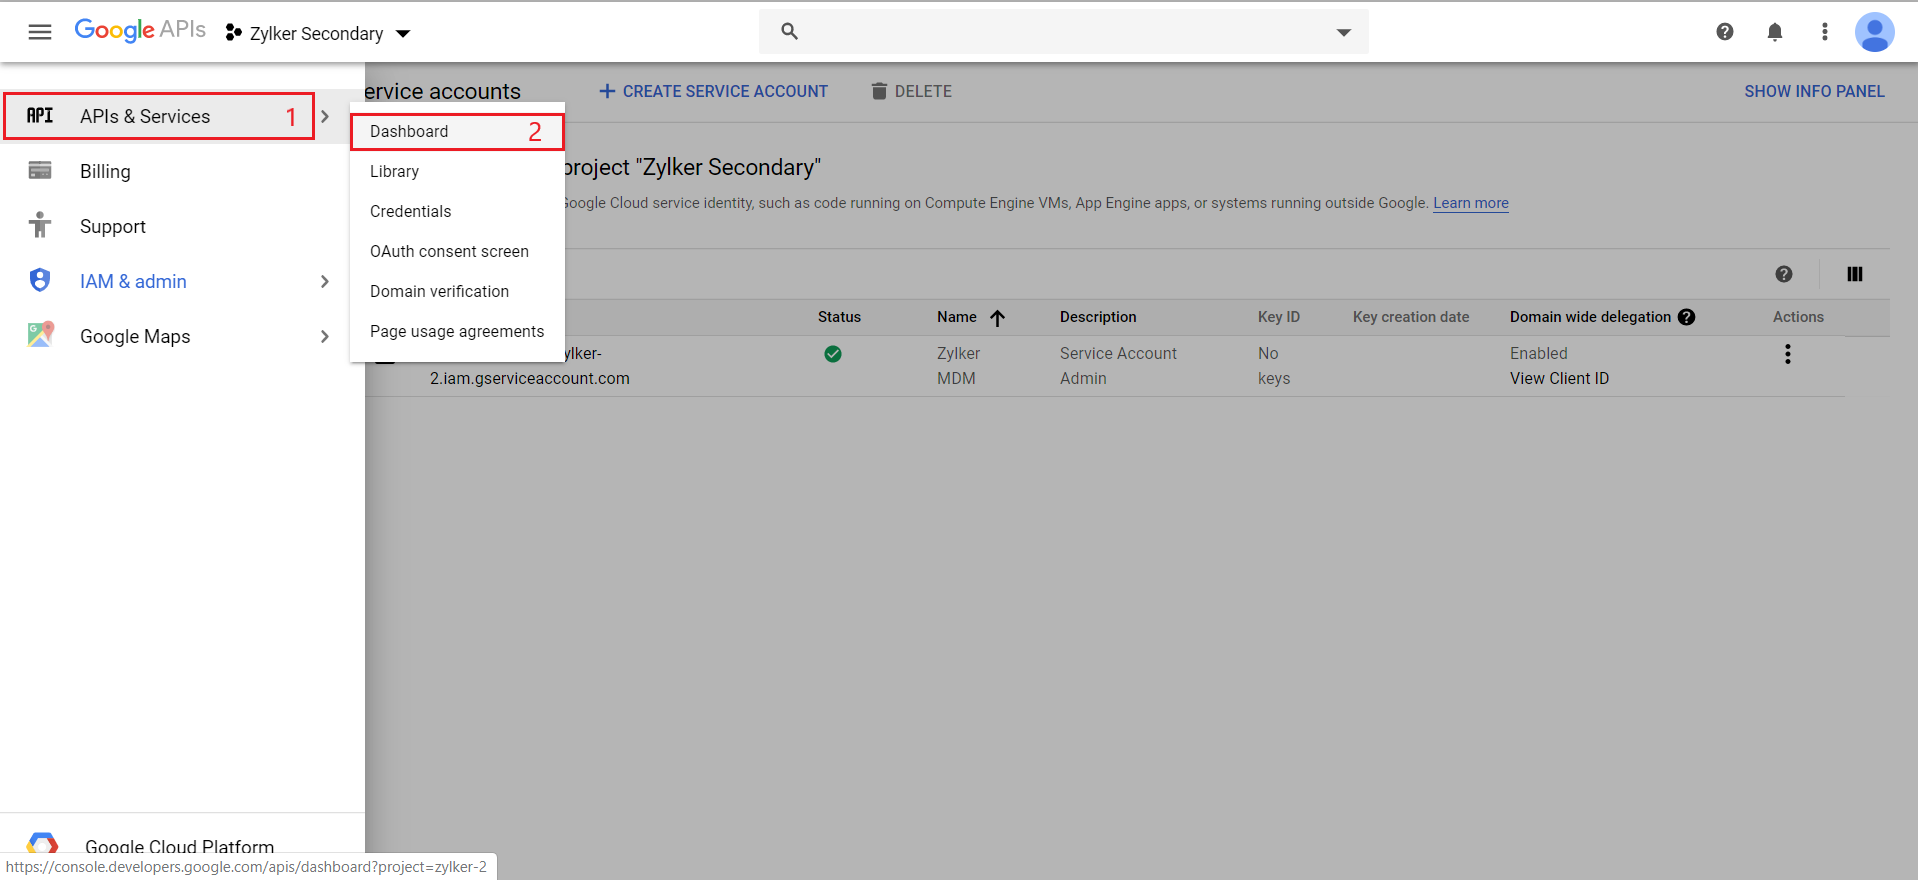Click Show Info Panel

pyautogui.click(x=1814, y=91)
